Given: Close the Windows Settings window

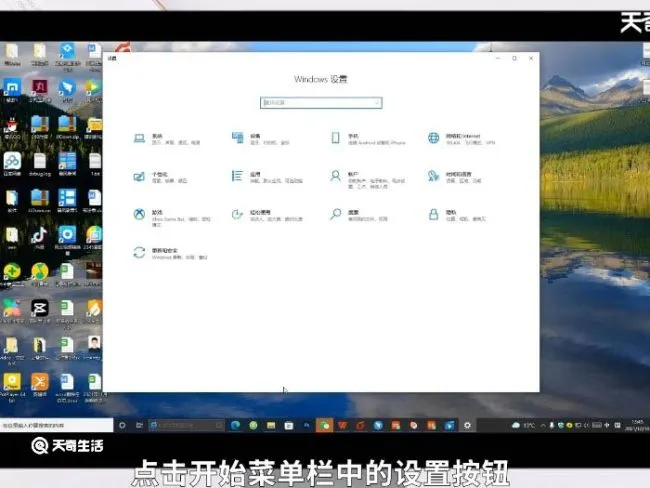Looking at the screenshot, I should [531, 58].
